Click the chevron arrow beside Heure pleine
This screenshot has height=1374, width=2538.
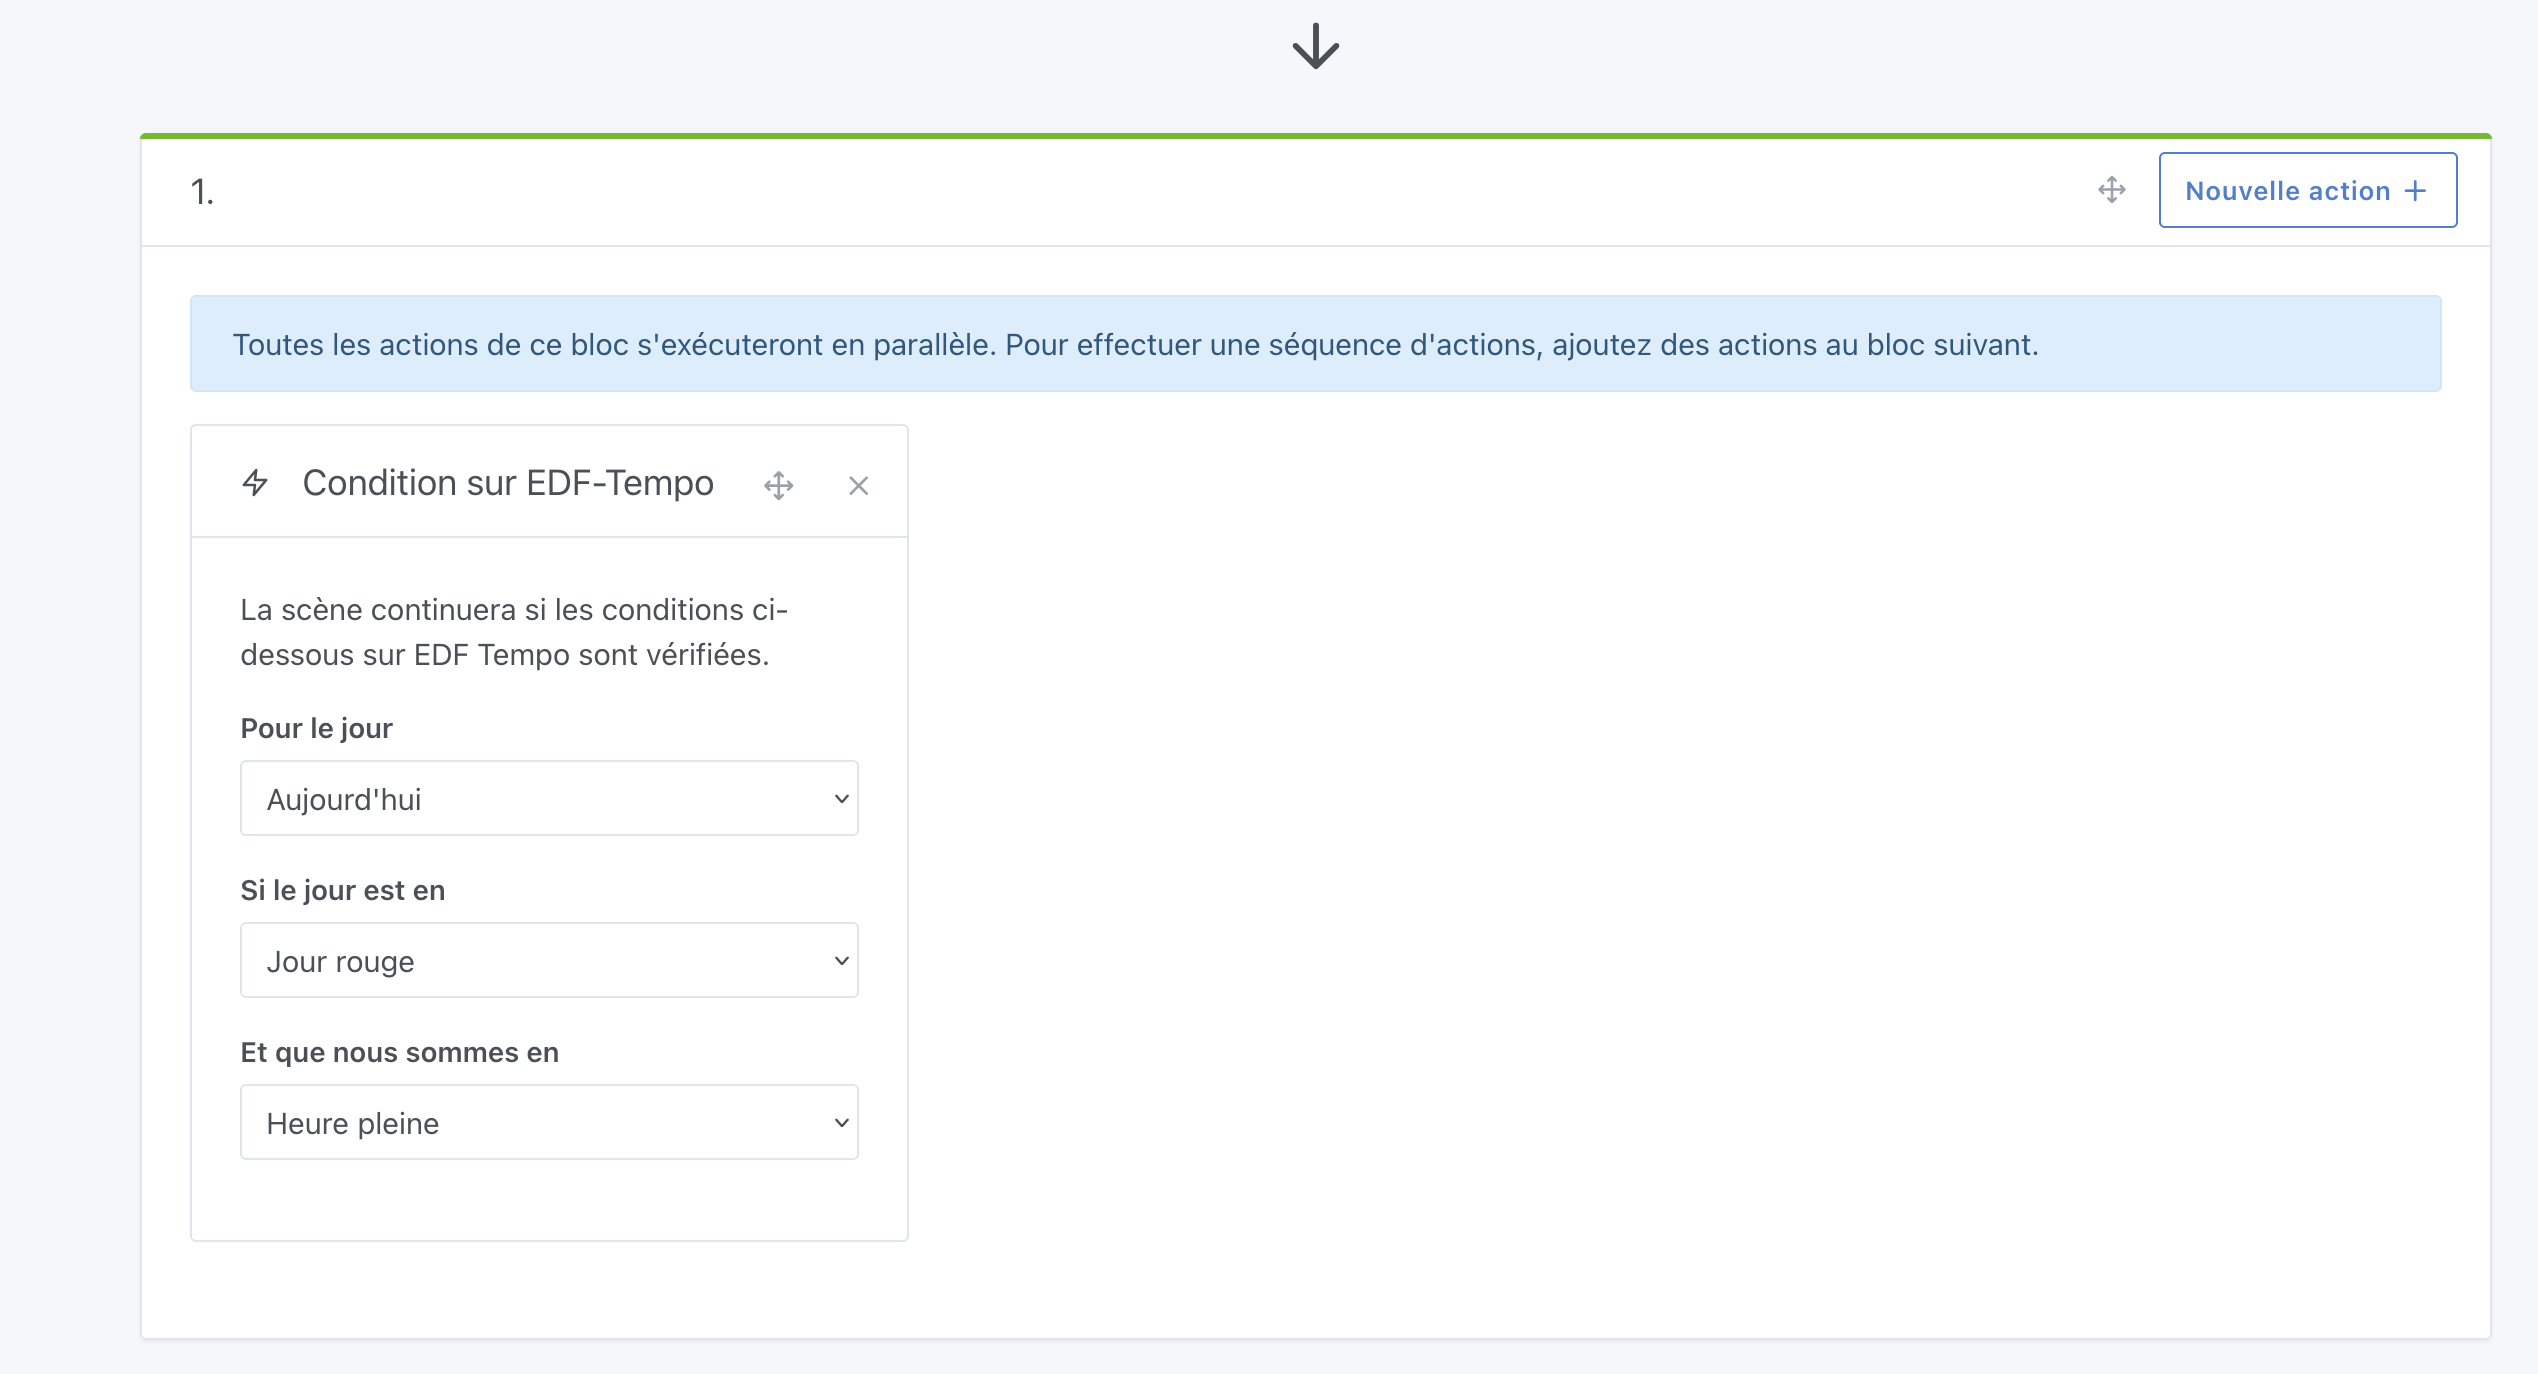click(841, 1123)
